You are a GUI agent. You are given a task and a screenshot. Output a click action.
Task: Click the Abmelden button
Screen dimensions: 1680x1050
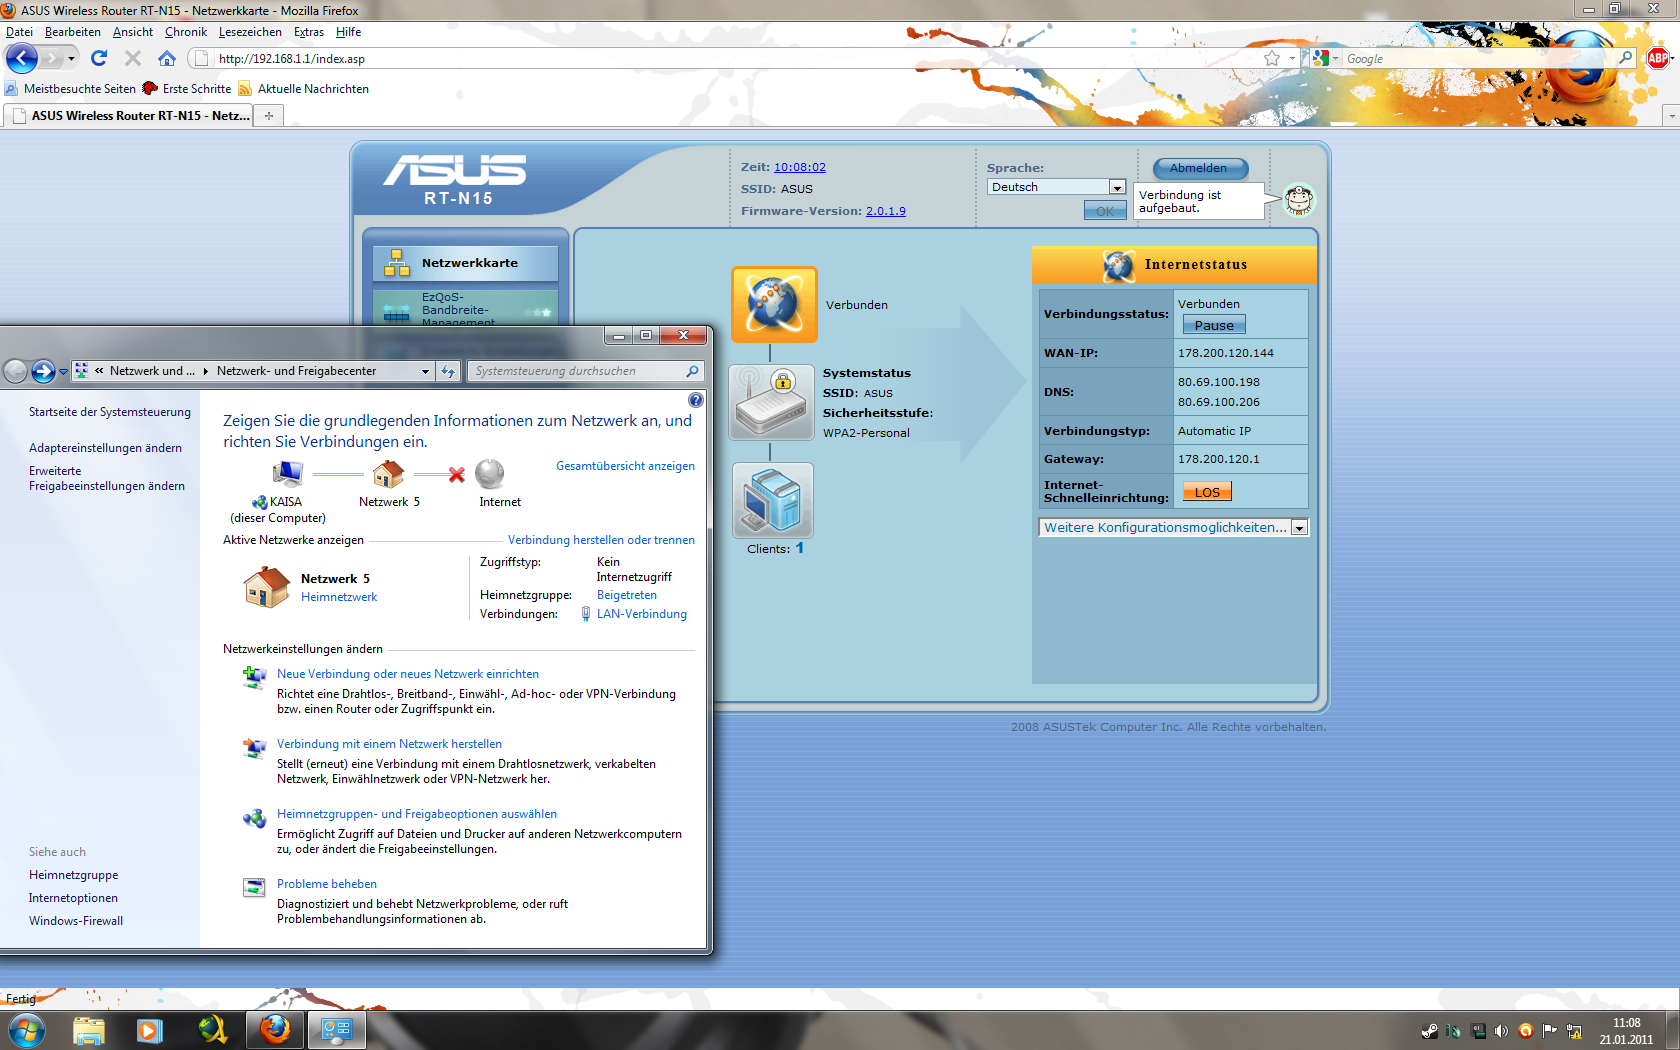[x=1199, y=168]
